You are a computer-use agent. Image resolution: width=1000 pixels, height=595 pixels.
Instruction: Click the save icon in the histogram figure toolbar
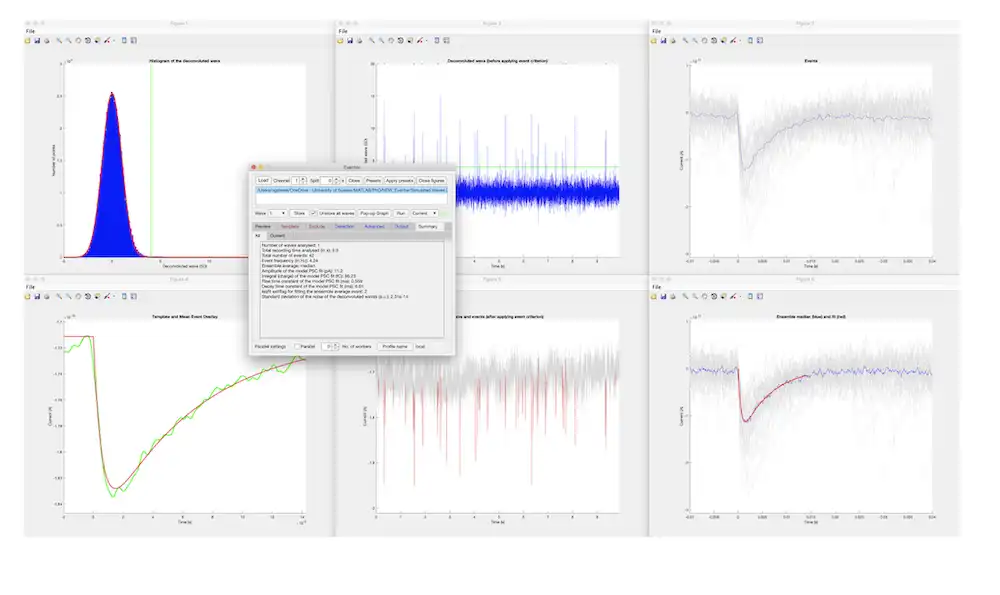coord(37,41)
